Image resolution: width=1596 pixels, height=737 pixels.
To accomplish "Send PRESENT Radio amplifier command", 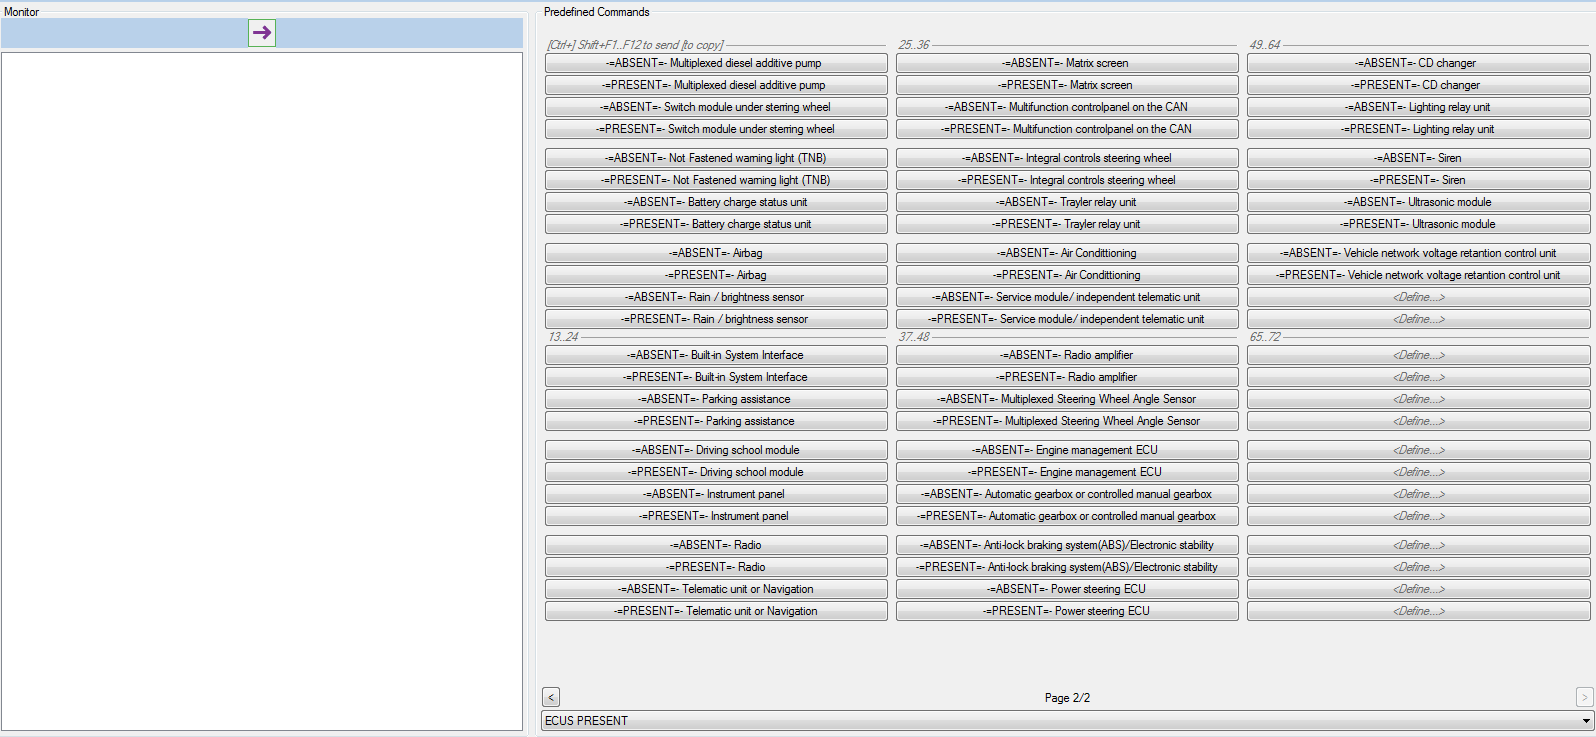I will pos(1067,377).
